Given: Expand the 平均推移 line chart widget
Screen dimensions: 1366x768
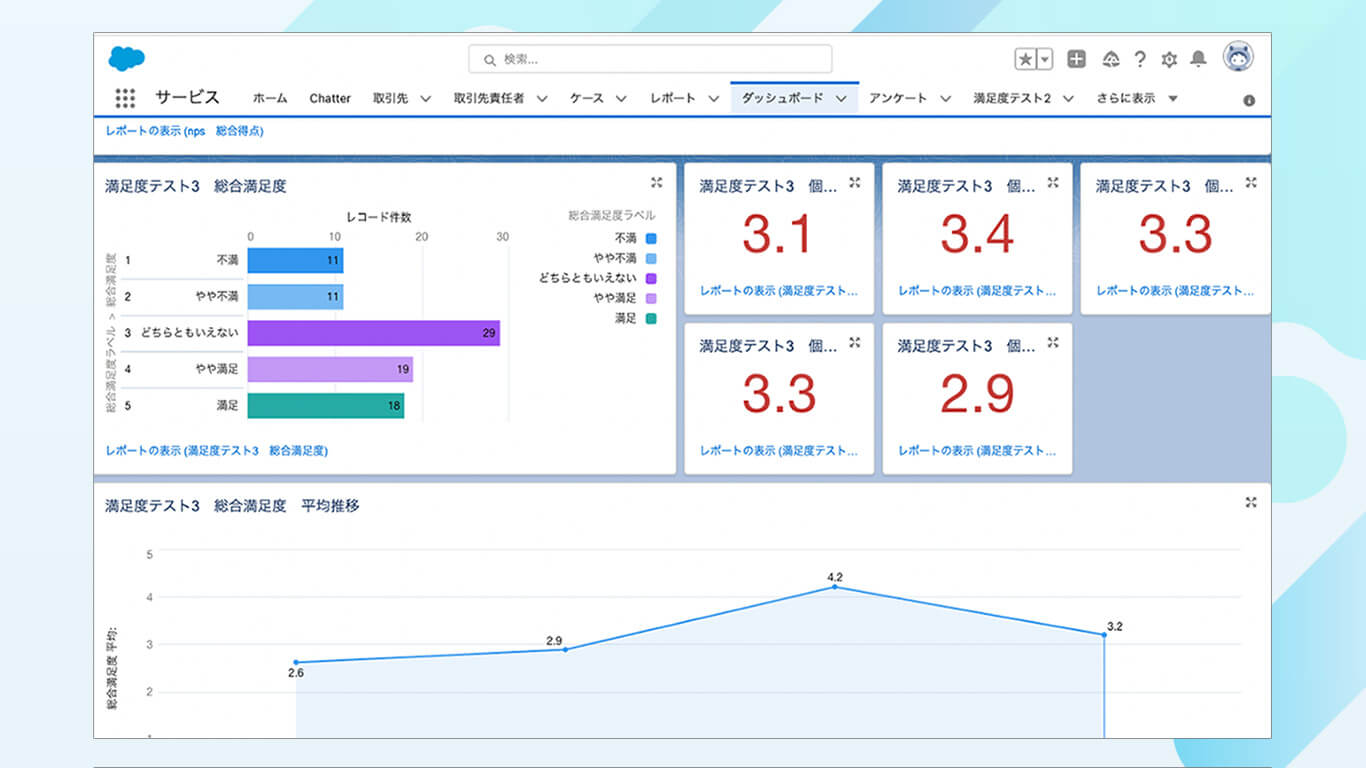Looking at the screenshot, I should [x=1251, y=502].
